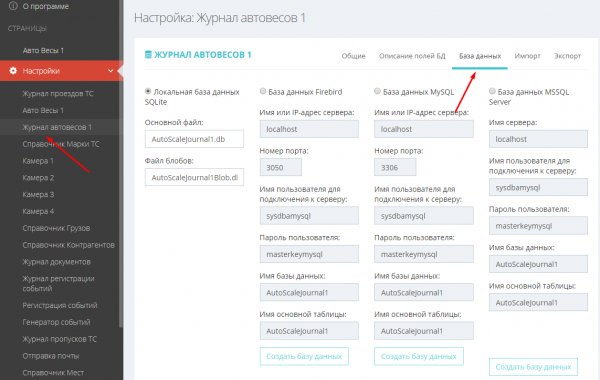Open the Описание полей БД tab
Screen dimensions: 600x380
412,56
